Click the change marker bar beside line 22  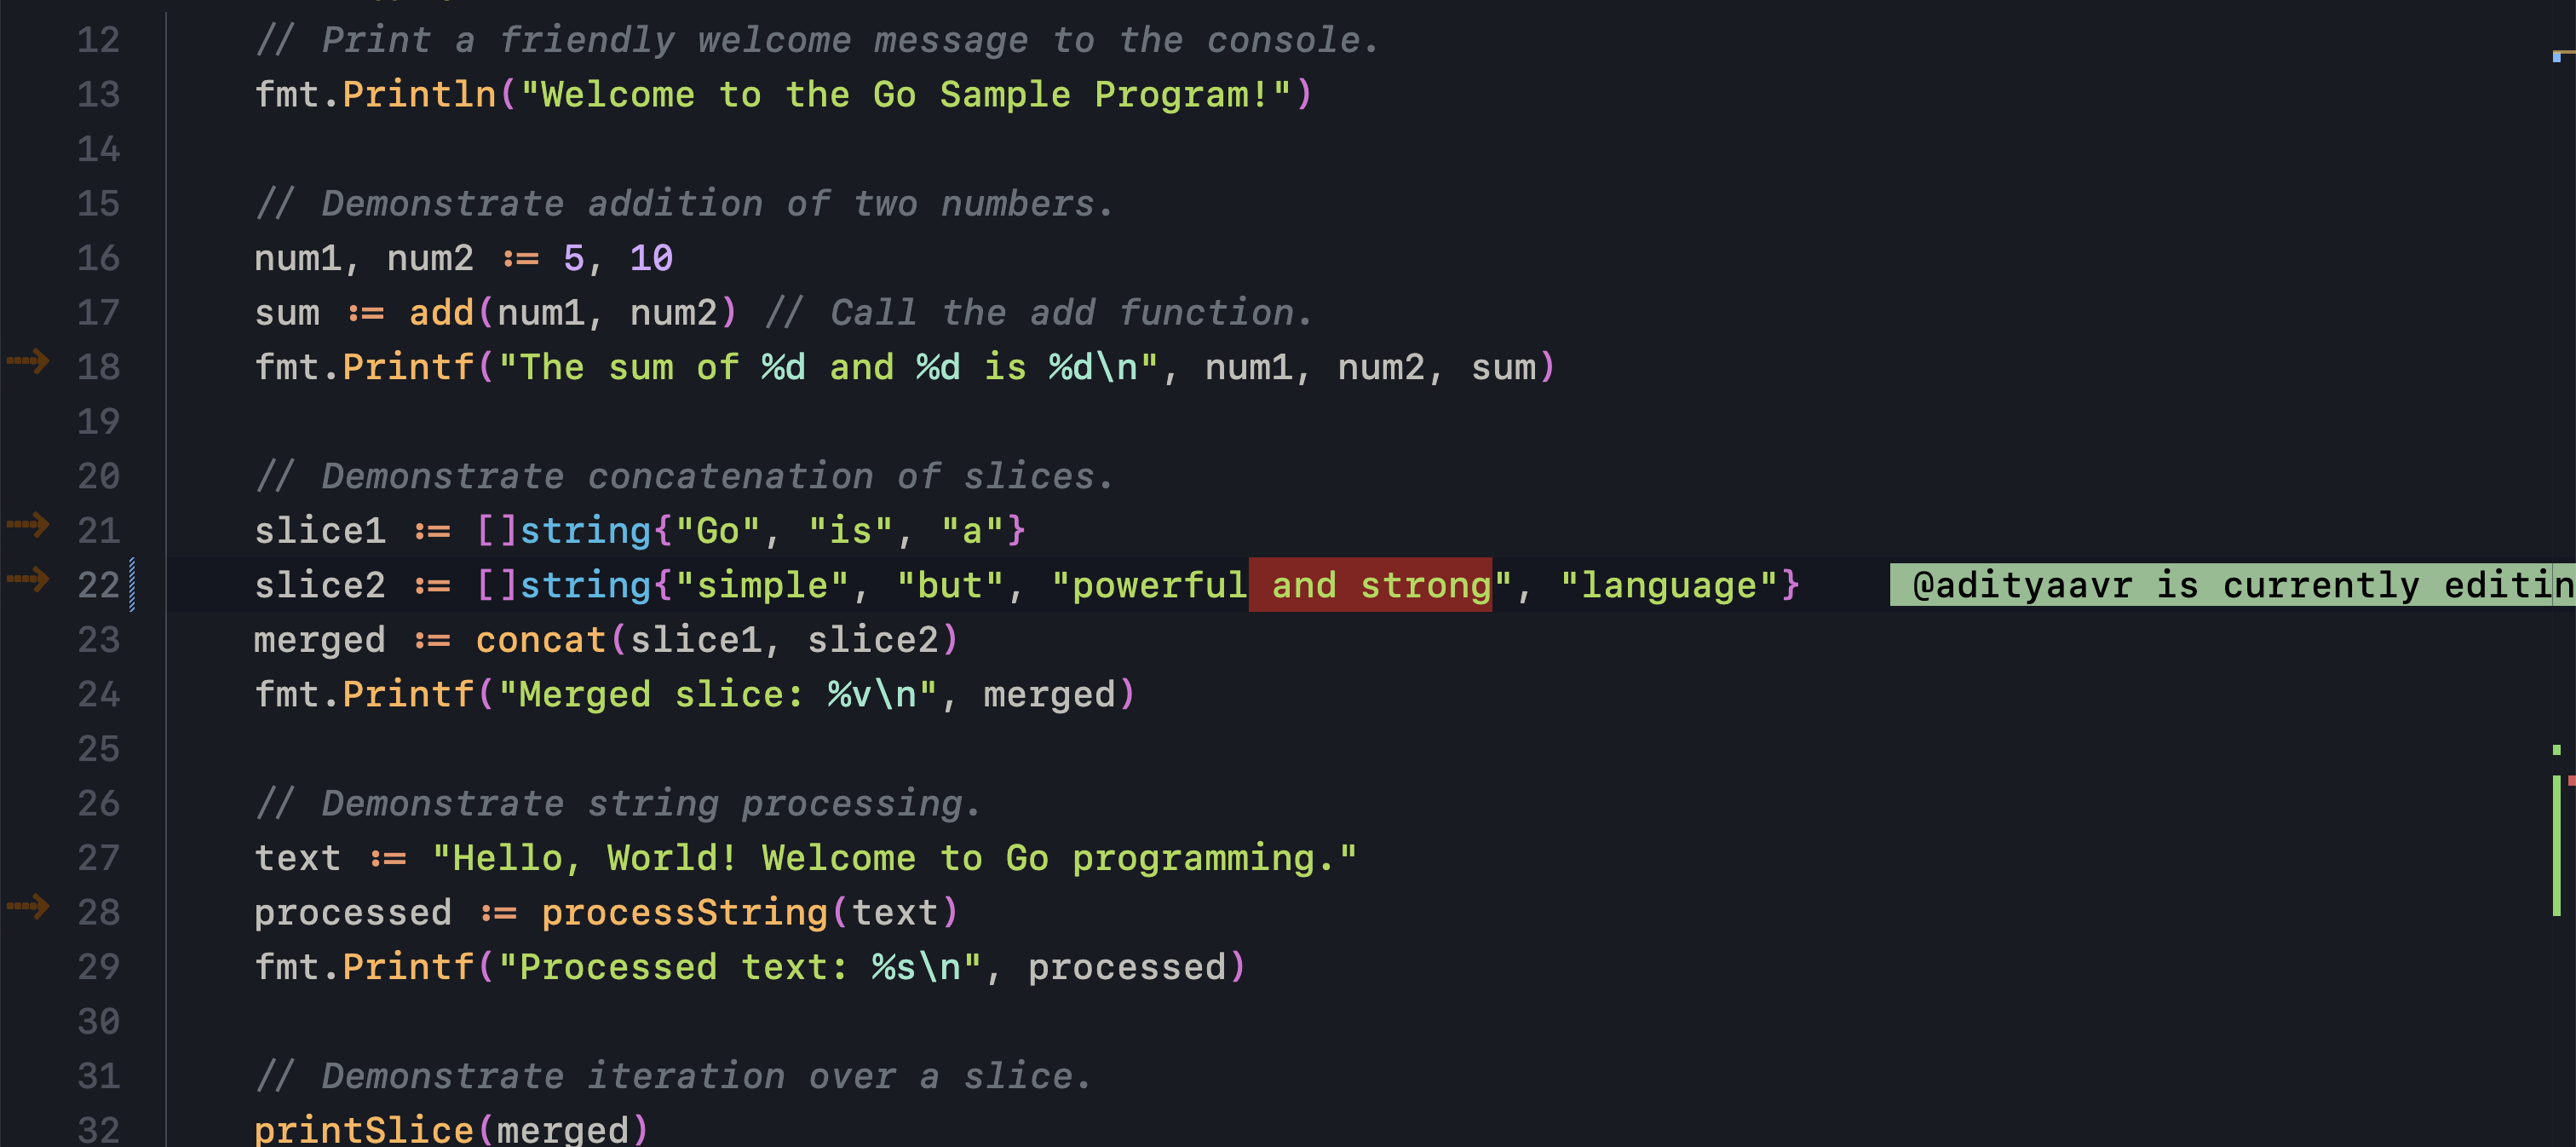point(132,585)
